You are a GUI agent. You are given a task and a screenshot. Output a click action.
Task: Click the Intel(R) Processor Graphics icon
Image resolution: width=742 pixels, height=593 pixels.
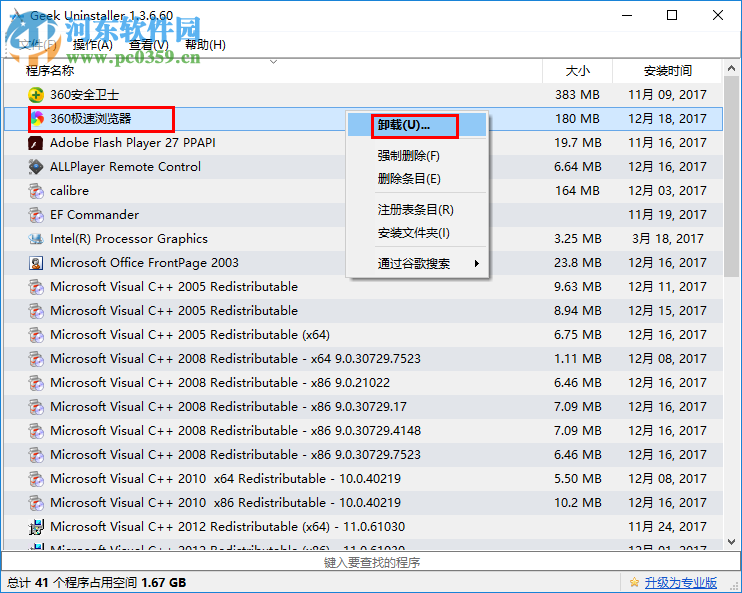click(x=36, y=239)
